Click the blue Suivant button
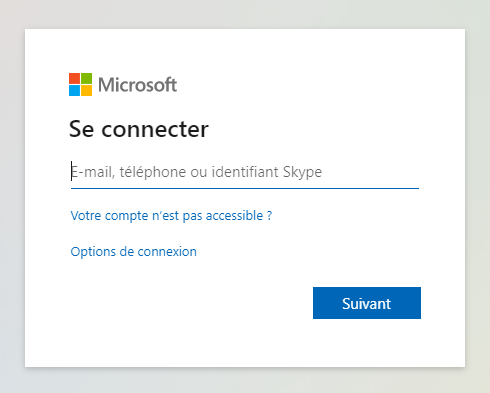The height and width of the screenshot is (393, 490). 367,303
